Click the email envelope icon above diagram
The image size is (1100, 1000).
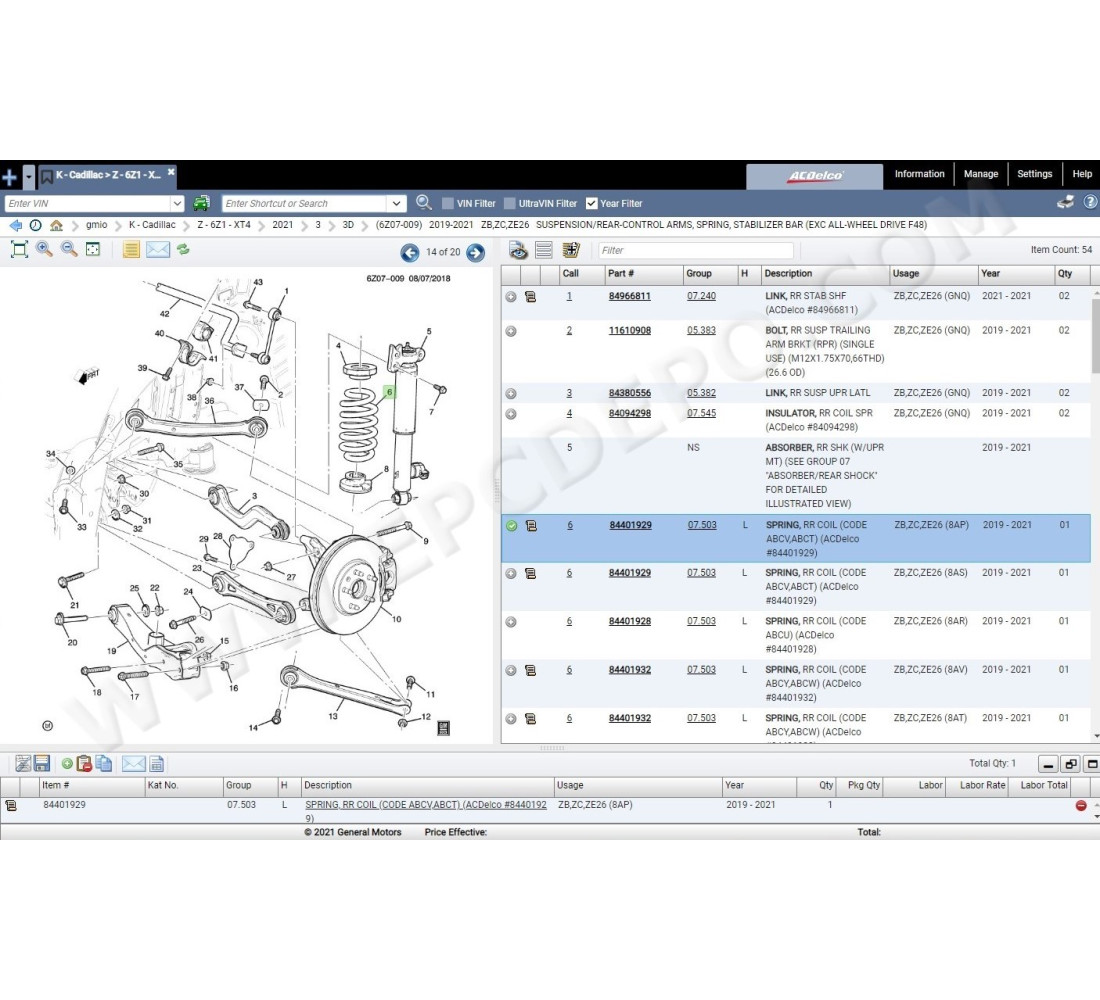tap(158, 250)
